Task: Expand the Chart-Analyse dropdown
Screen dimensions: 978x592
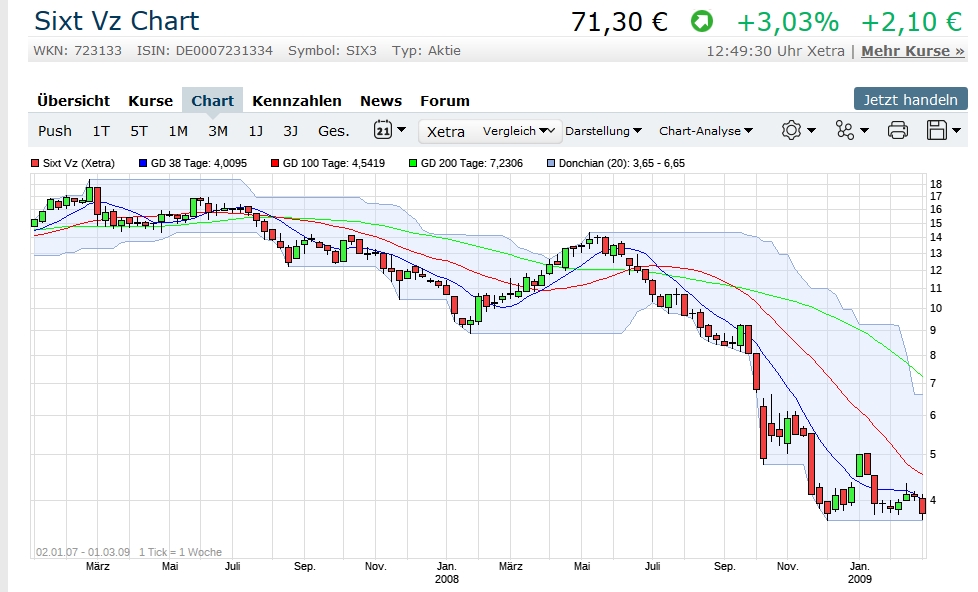Action: pyautogui.click(x=706, y=130)
